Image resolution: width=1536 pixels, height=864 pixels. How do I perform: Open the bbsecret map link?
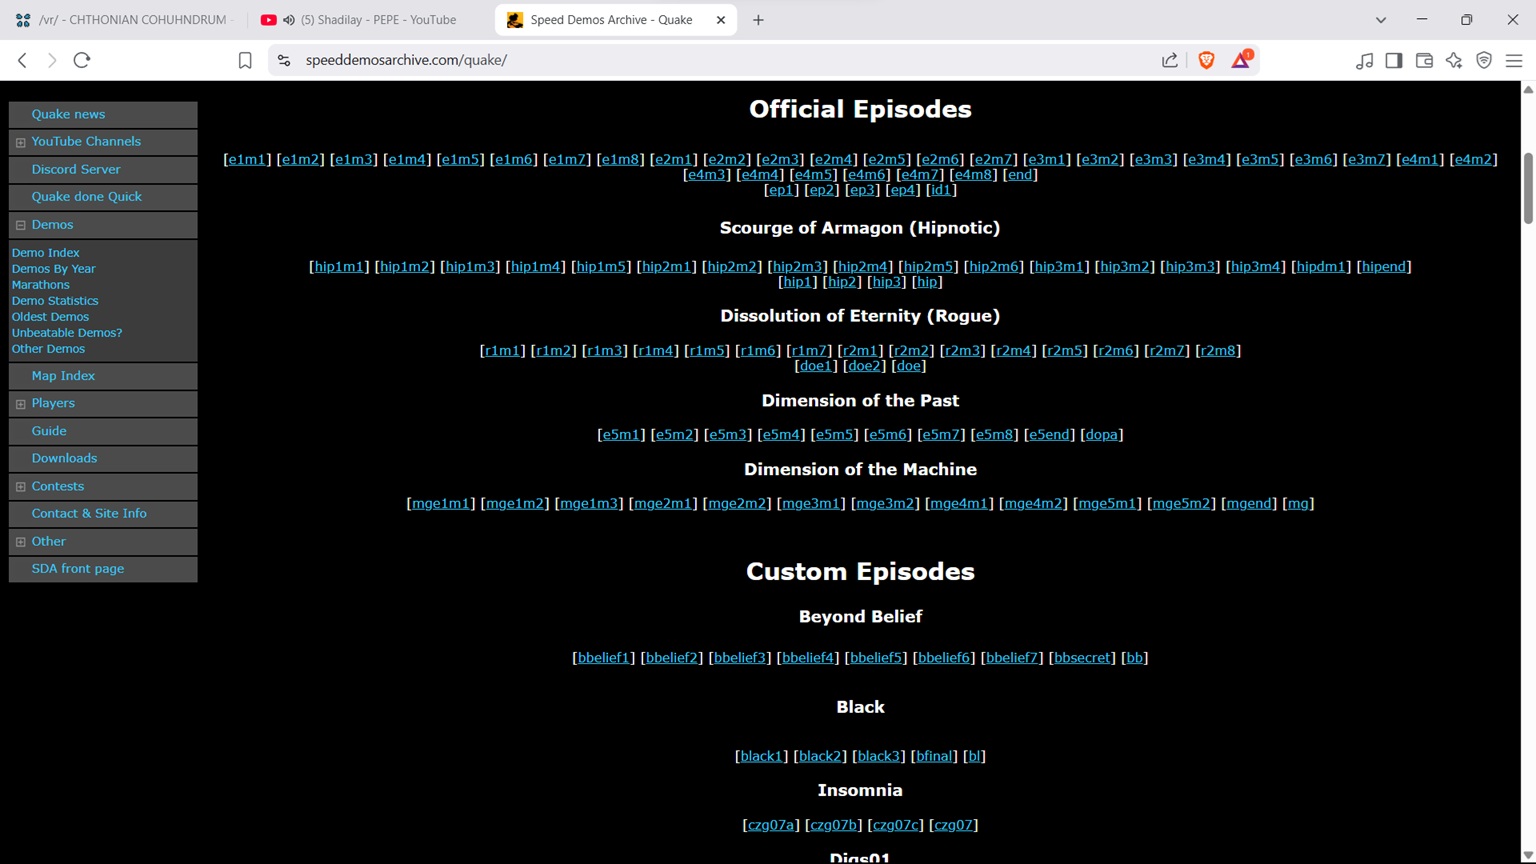pyautogui.click(x=1082, y=658)
